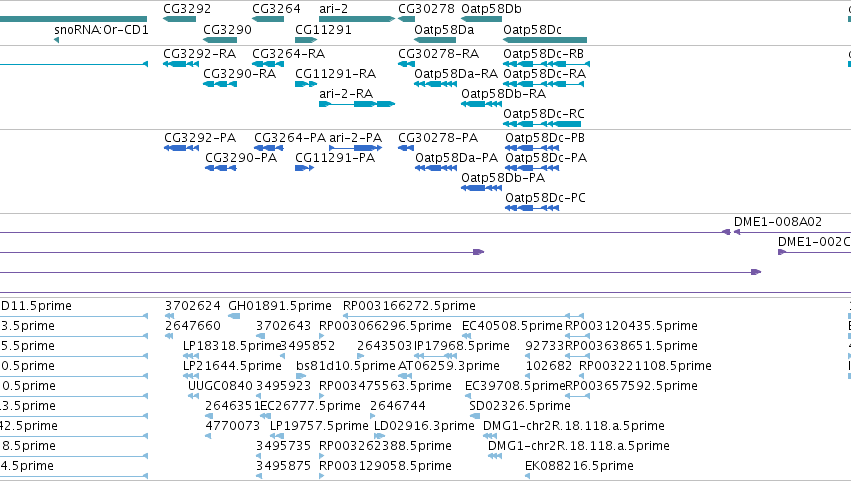Select transcript CG11291-RA
The width and height of the screenshot is (851, 481).
point(306,84)
